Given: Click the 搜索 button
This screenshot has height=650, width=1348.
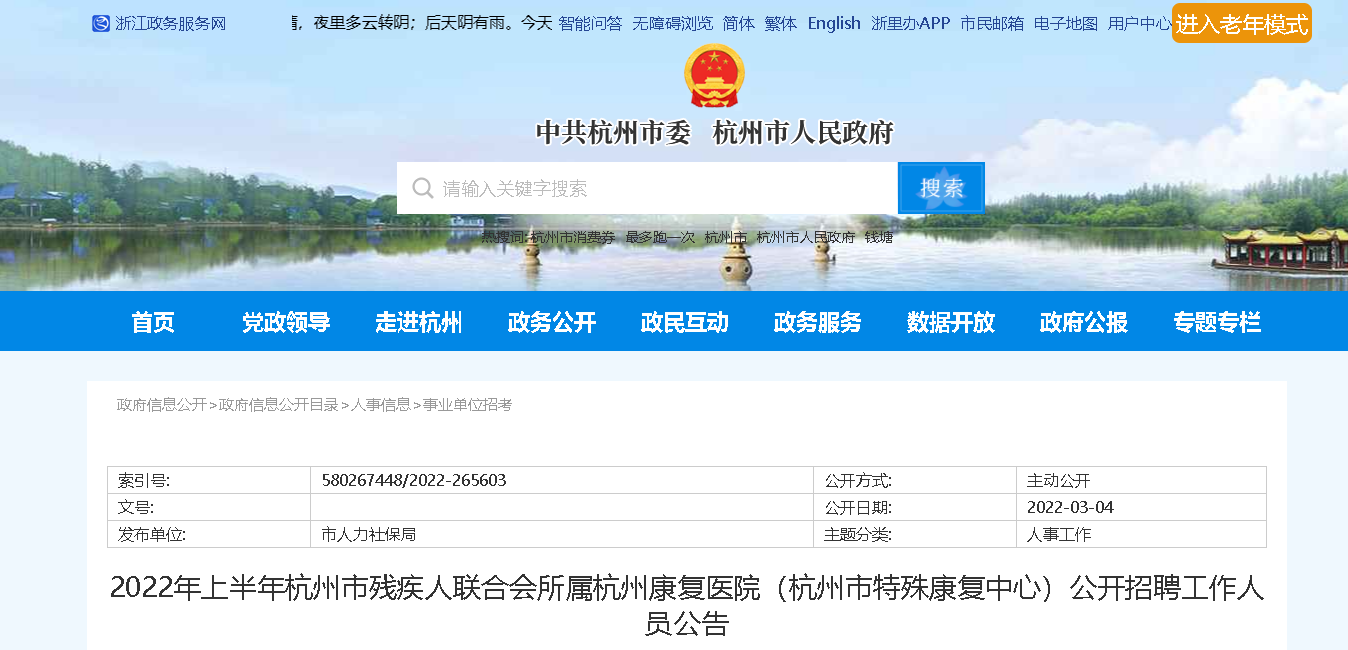Looking at the screenshot, I should [941, 188].
